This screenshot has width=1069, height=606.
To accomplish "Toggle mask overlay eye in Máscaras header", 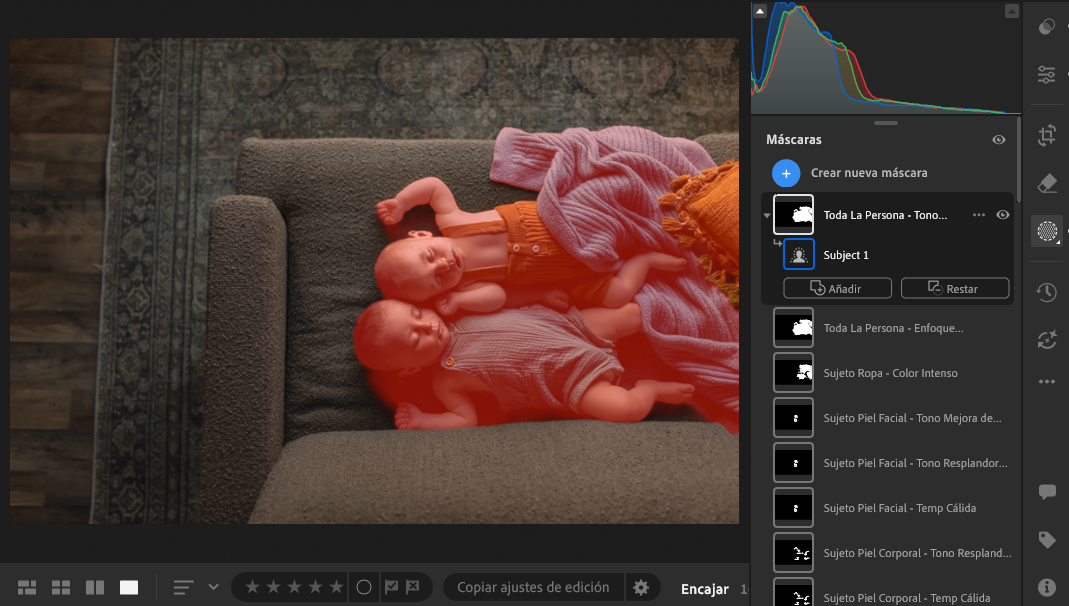I will pyautogui.click(x=998, y=140).
